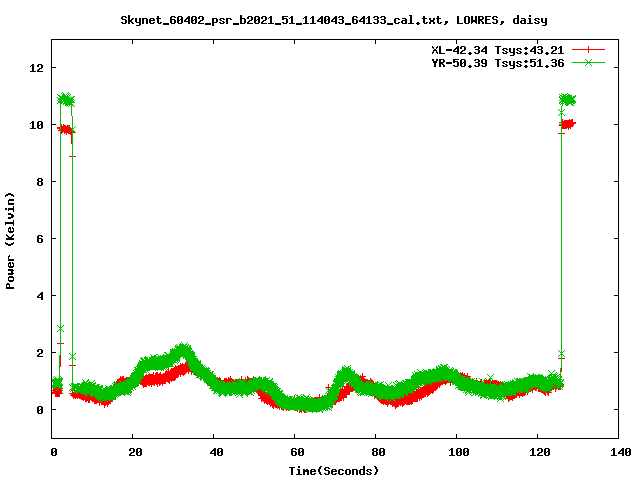Click the y-axis tick label 4

[40, 296]
